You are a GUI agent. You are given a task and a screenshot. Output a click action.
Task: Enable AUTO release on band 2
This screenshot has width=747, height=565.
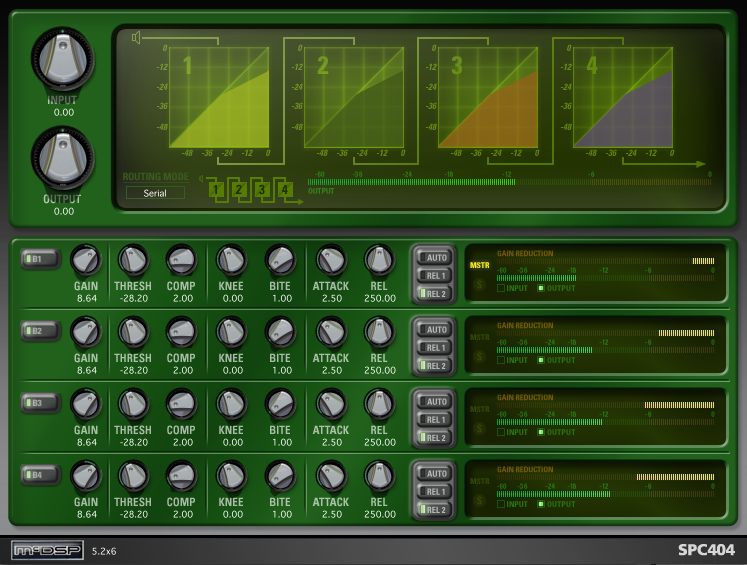click(x=434, y=330)
